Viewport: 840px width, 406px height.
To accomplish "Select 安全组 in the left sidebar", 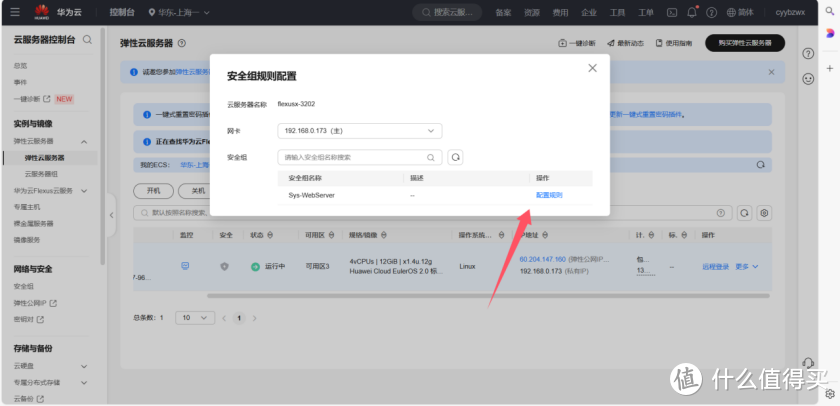I will 24,286.
